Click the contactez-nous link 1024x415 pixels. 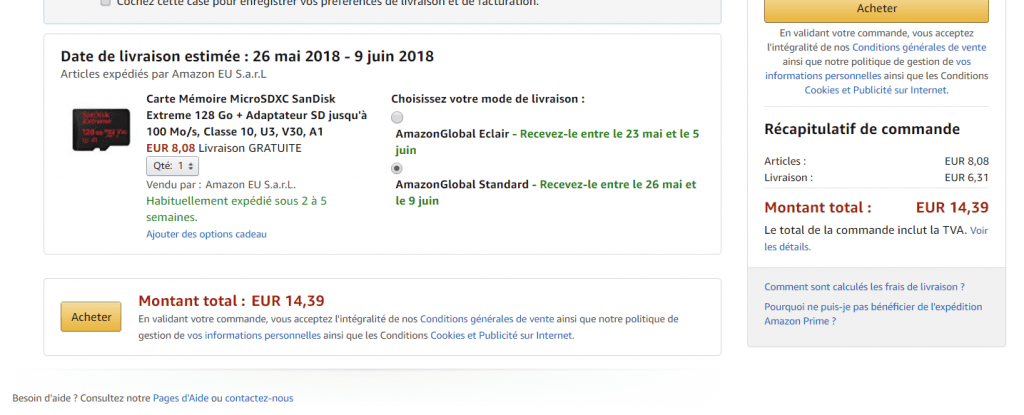point(259,398)
